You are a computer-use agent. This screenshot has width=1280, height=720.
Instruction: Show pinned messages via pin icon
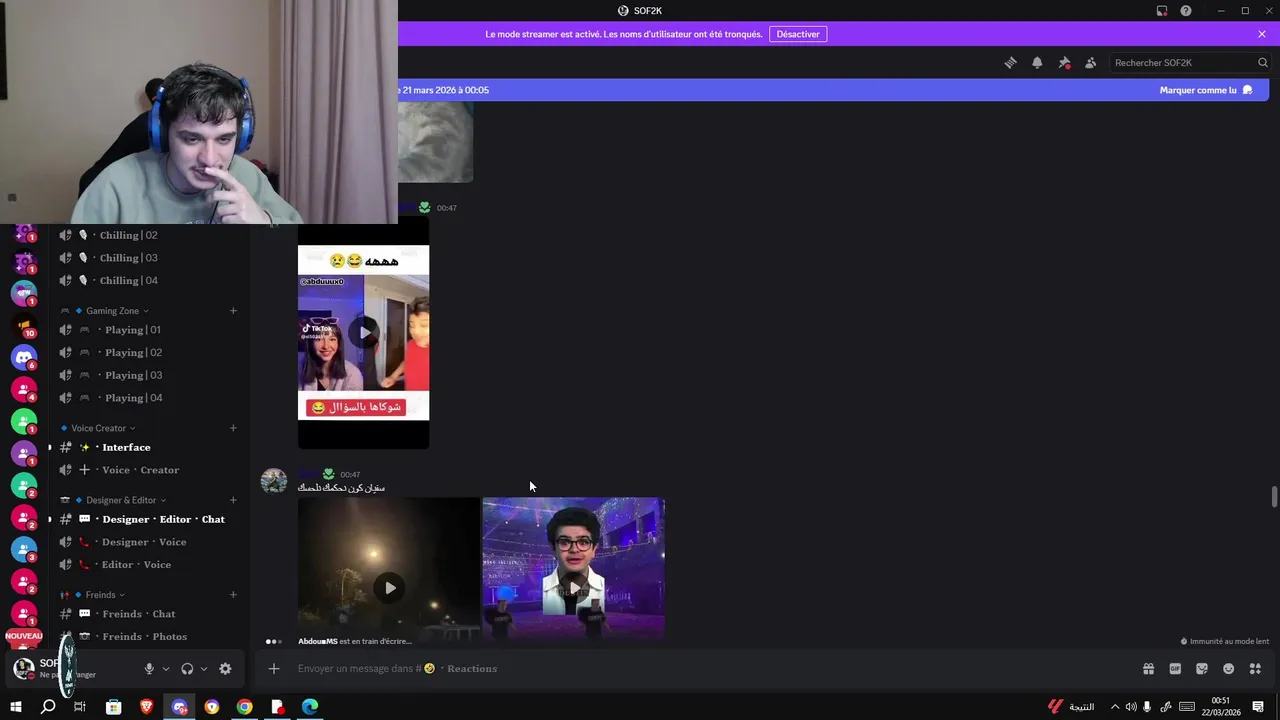click(x=1064, y=62)
